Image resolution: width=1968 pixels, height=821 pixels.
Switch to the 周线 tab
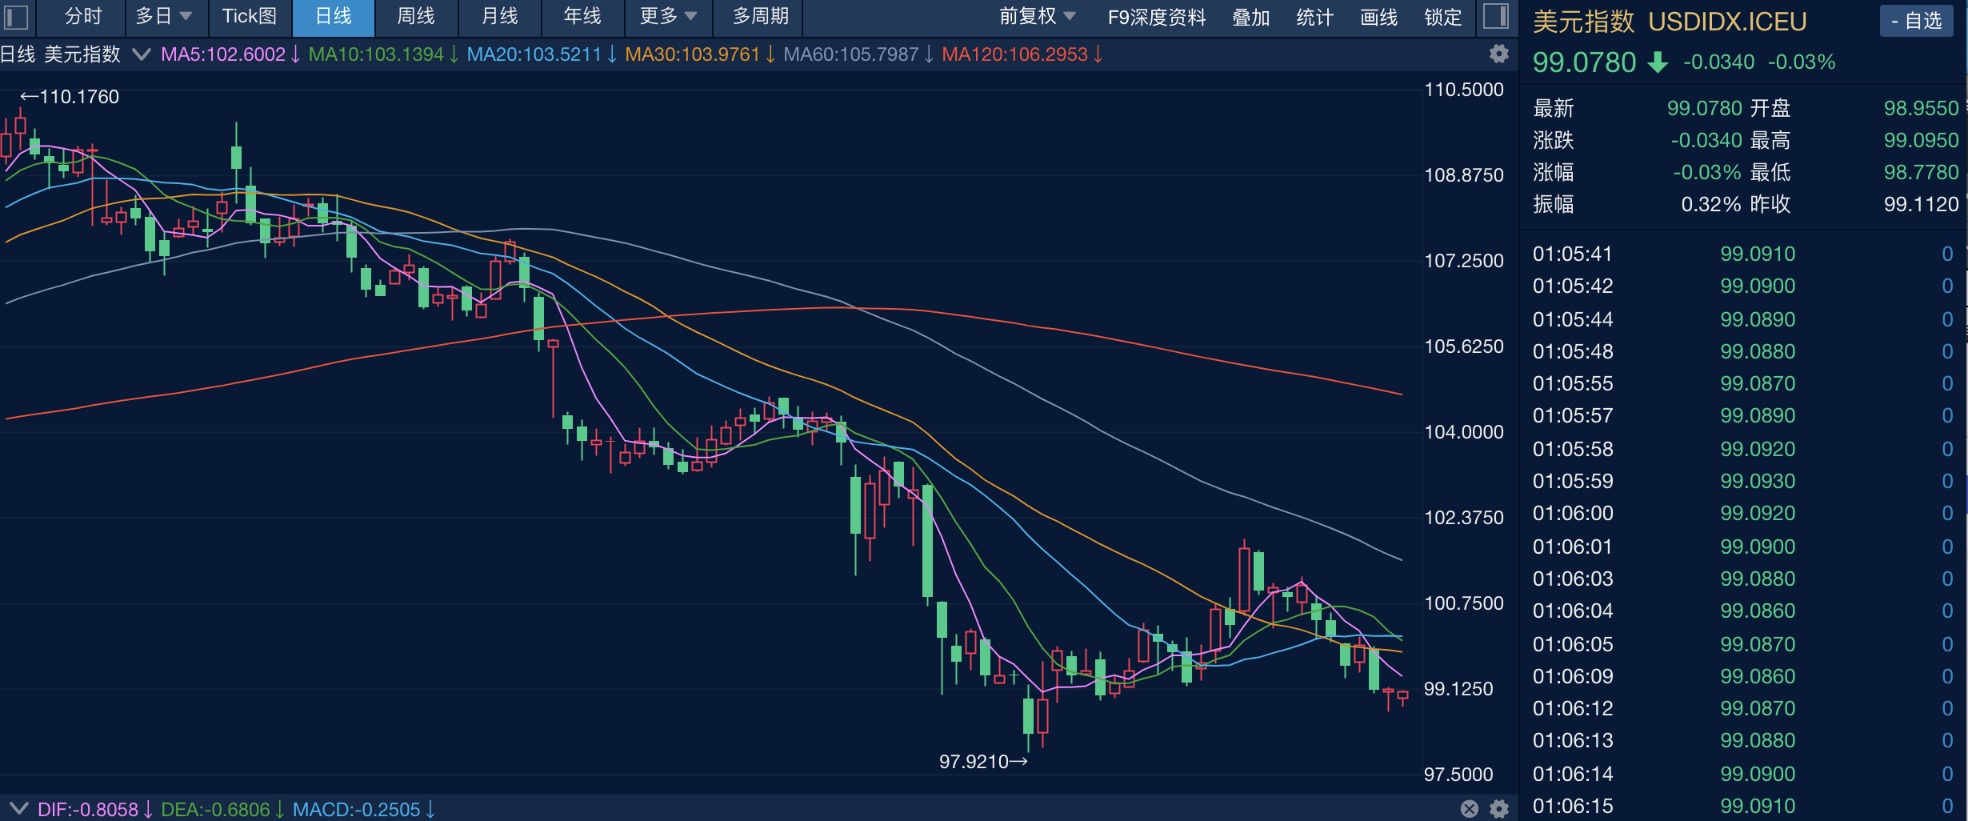click(416, 16)
